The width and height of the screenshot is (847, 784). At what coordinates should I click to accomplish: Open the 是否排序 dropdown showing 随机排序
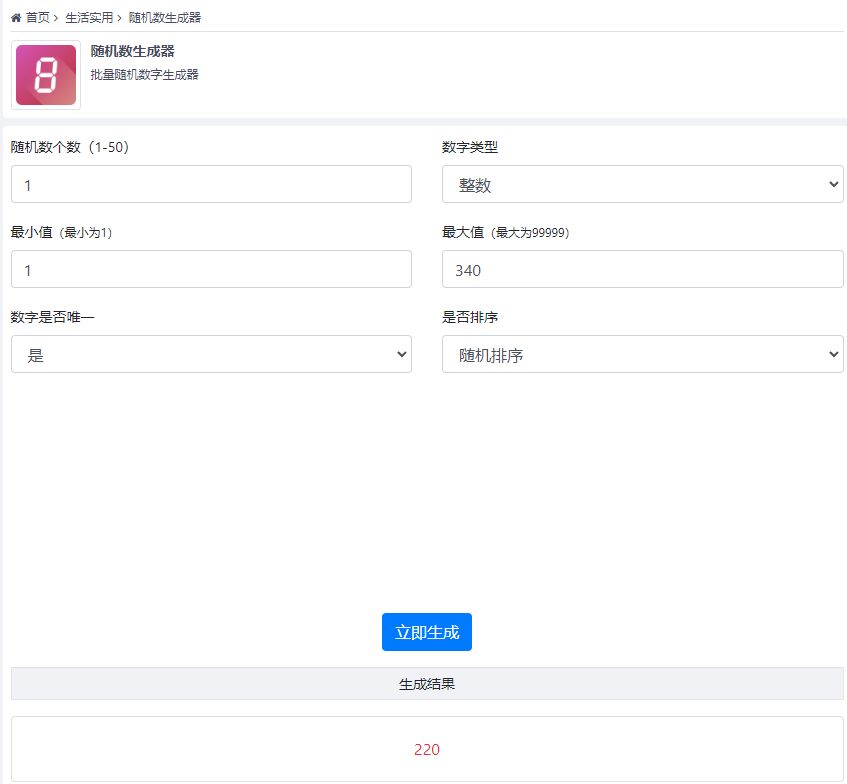[642, 354]
